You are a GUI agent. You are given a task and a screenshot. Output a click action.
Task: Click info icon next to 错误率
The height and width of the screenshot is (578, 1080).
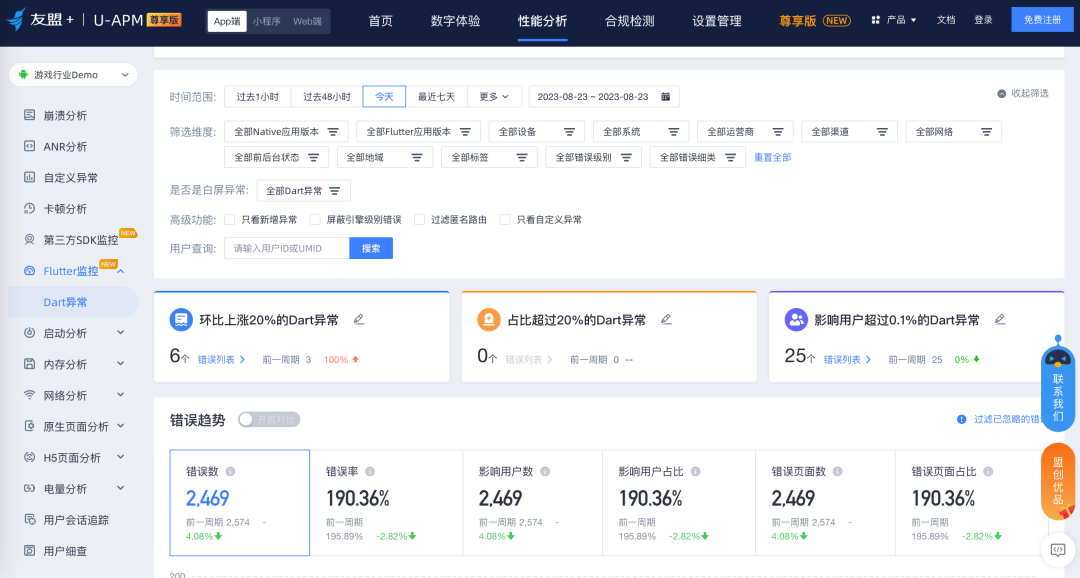(370, 471)
